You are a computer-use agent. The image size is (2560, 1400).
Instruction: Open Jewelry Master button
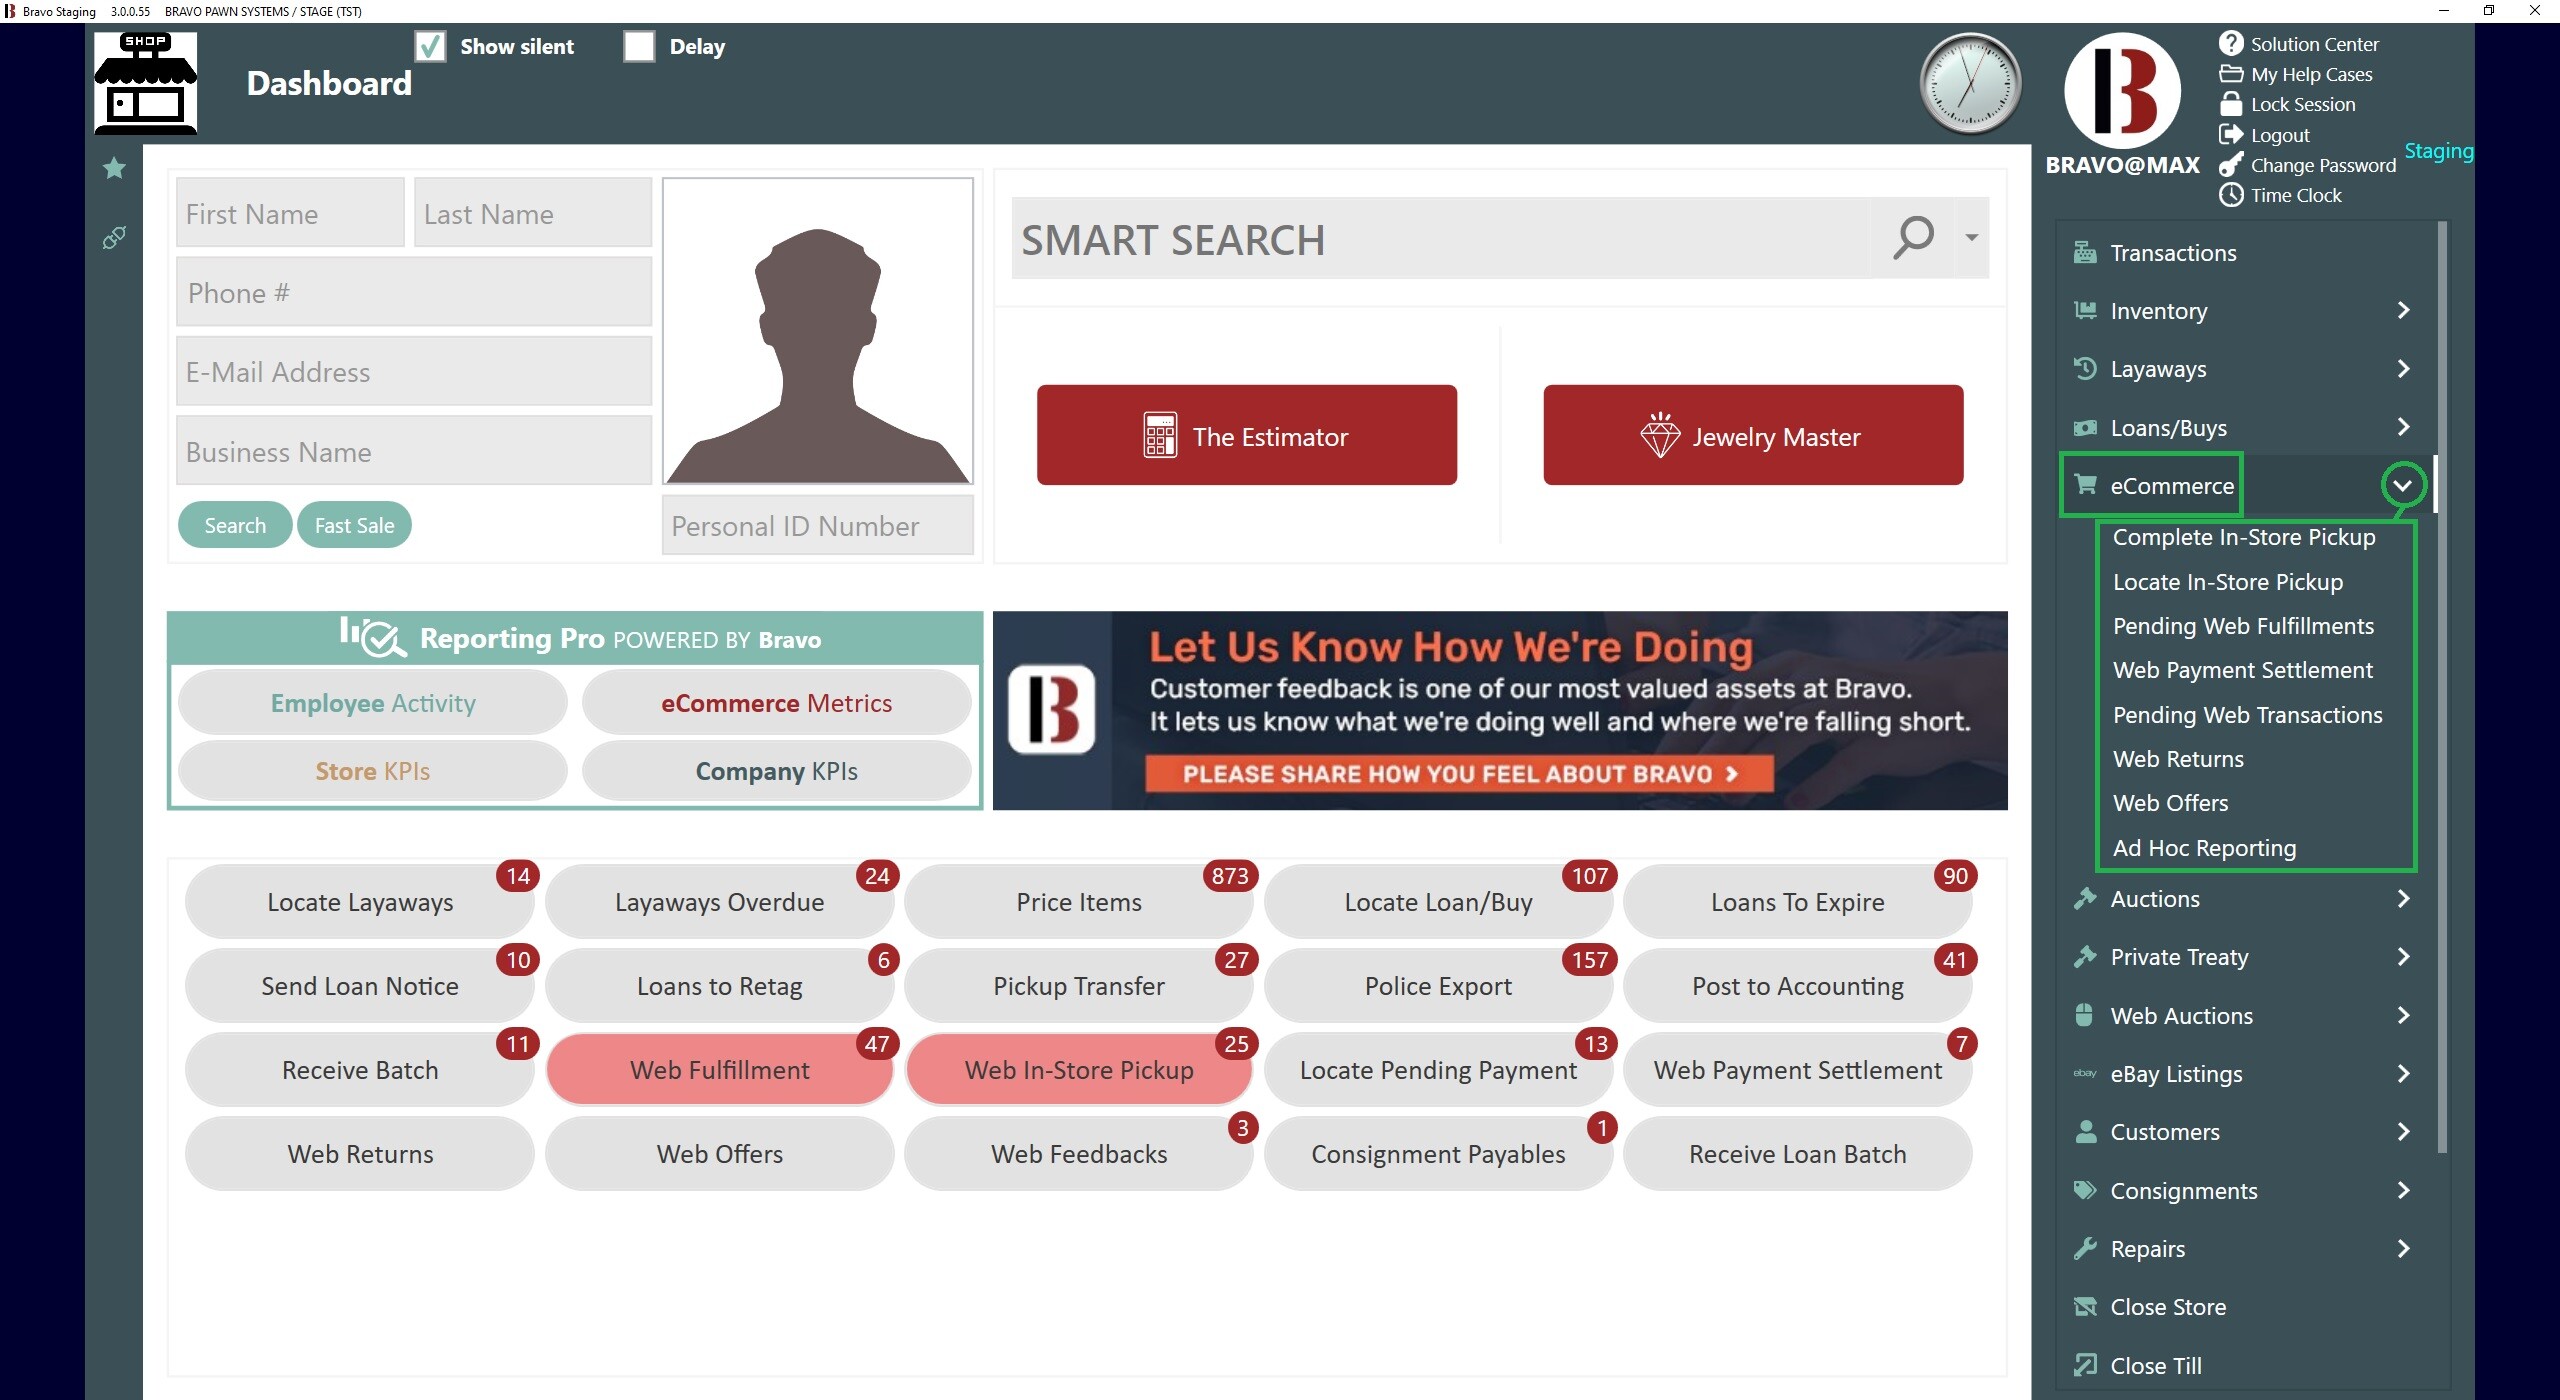point(1753,435)
